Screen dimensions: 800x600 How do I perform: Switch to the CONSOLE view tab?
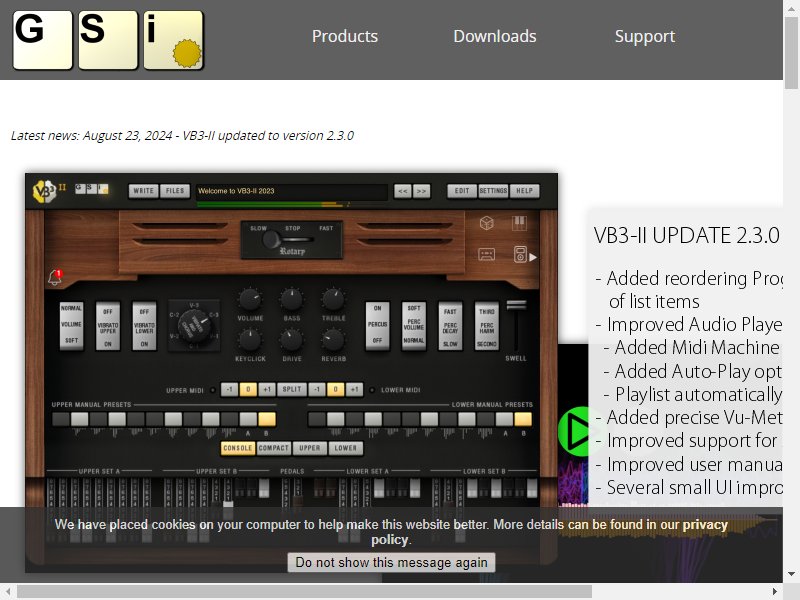[x=238, y=448]
